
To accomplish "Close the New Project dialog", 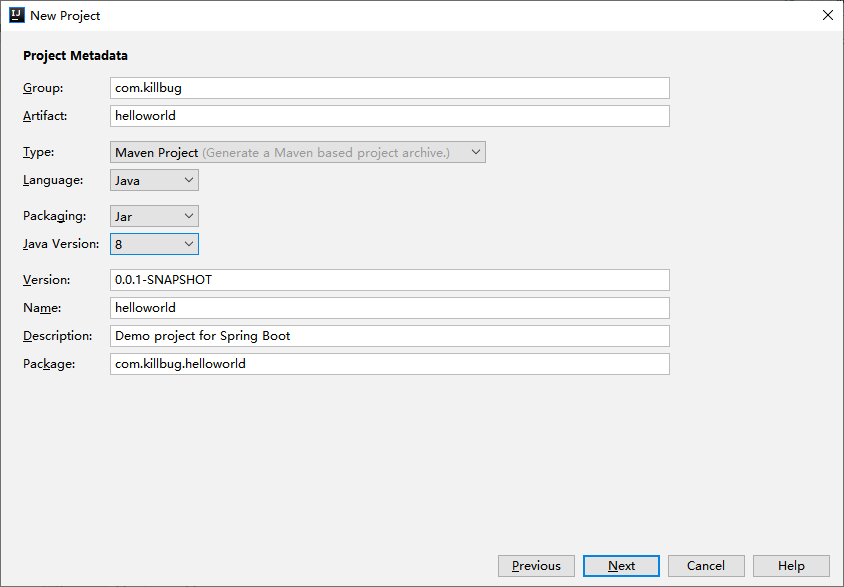I will point(827,15).
